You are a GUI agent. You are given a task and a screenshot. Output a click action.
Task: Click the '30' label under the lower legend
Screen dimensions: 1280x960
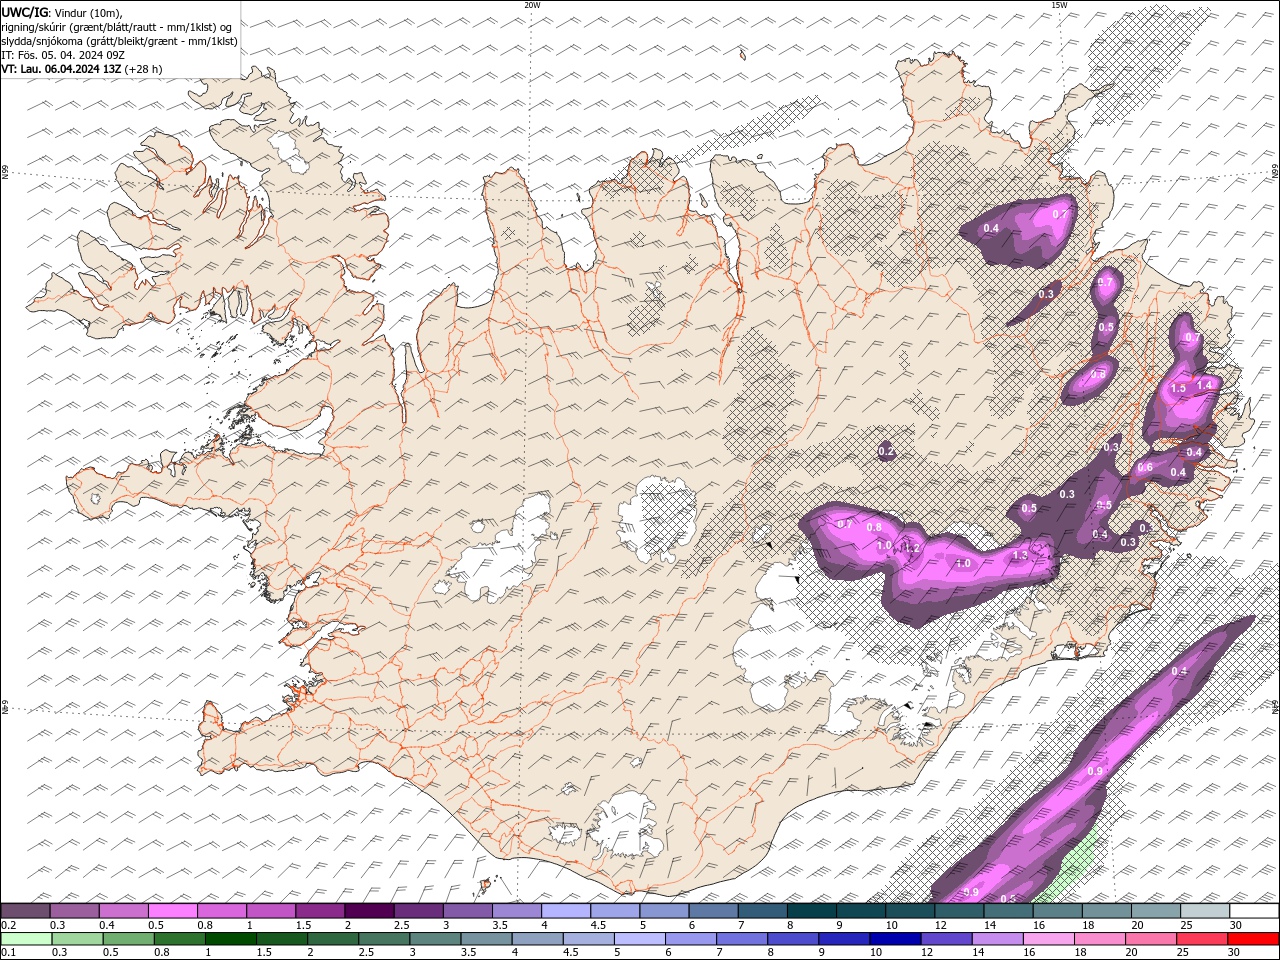(x=1233, y=953)
